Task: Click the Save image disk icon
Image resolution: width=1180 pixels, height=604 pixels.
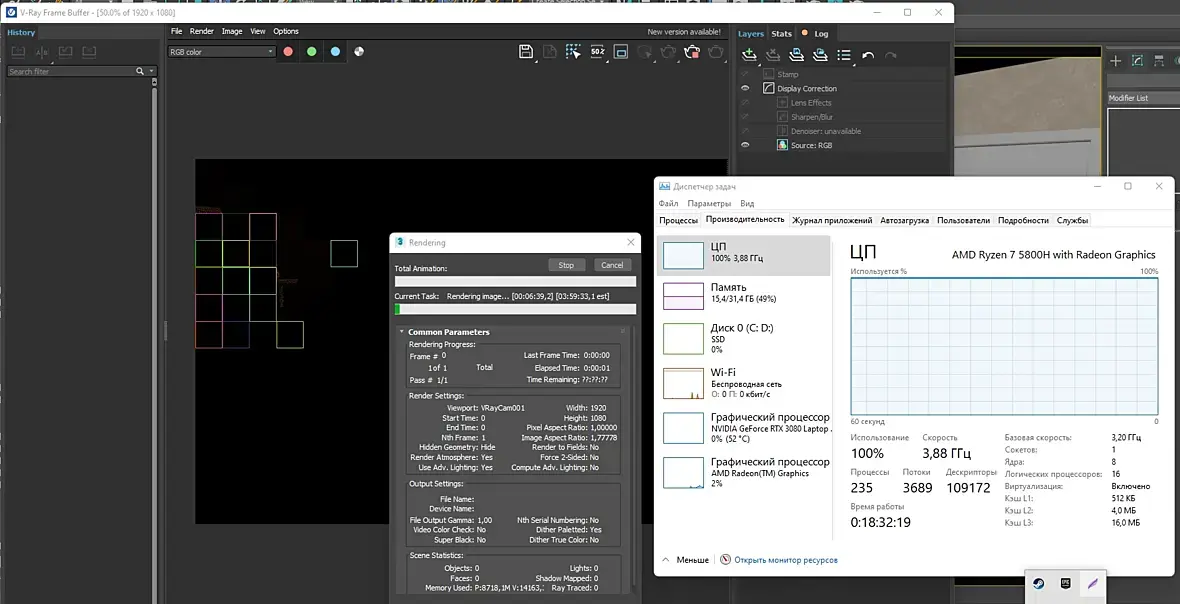Action: click(526, 51)
